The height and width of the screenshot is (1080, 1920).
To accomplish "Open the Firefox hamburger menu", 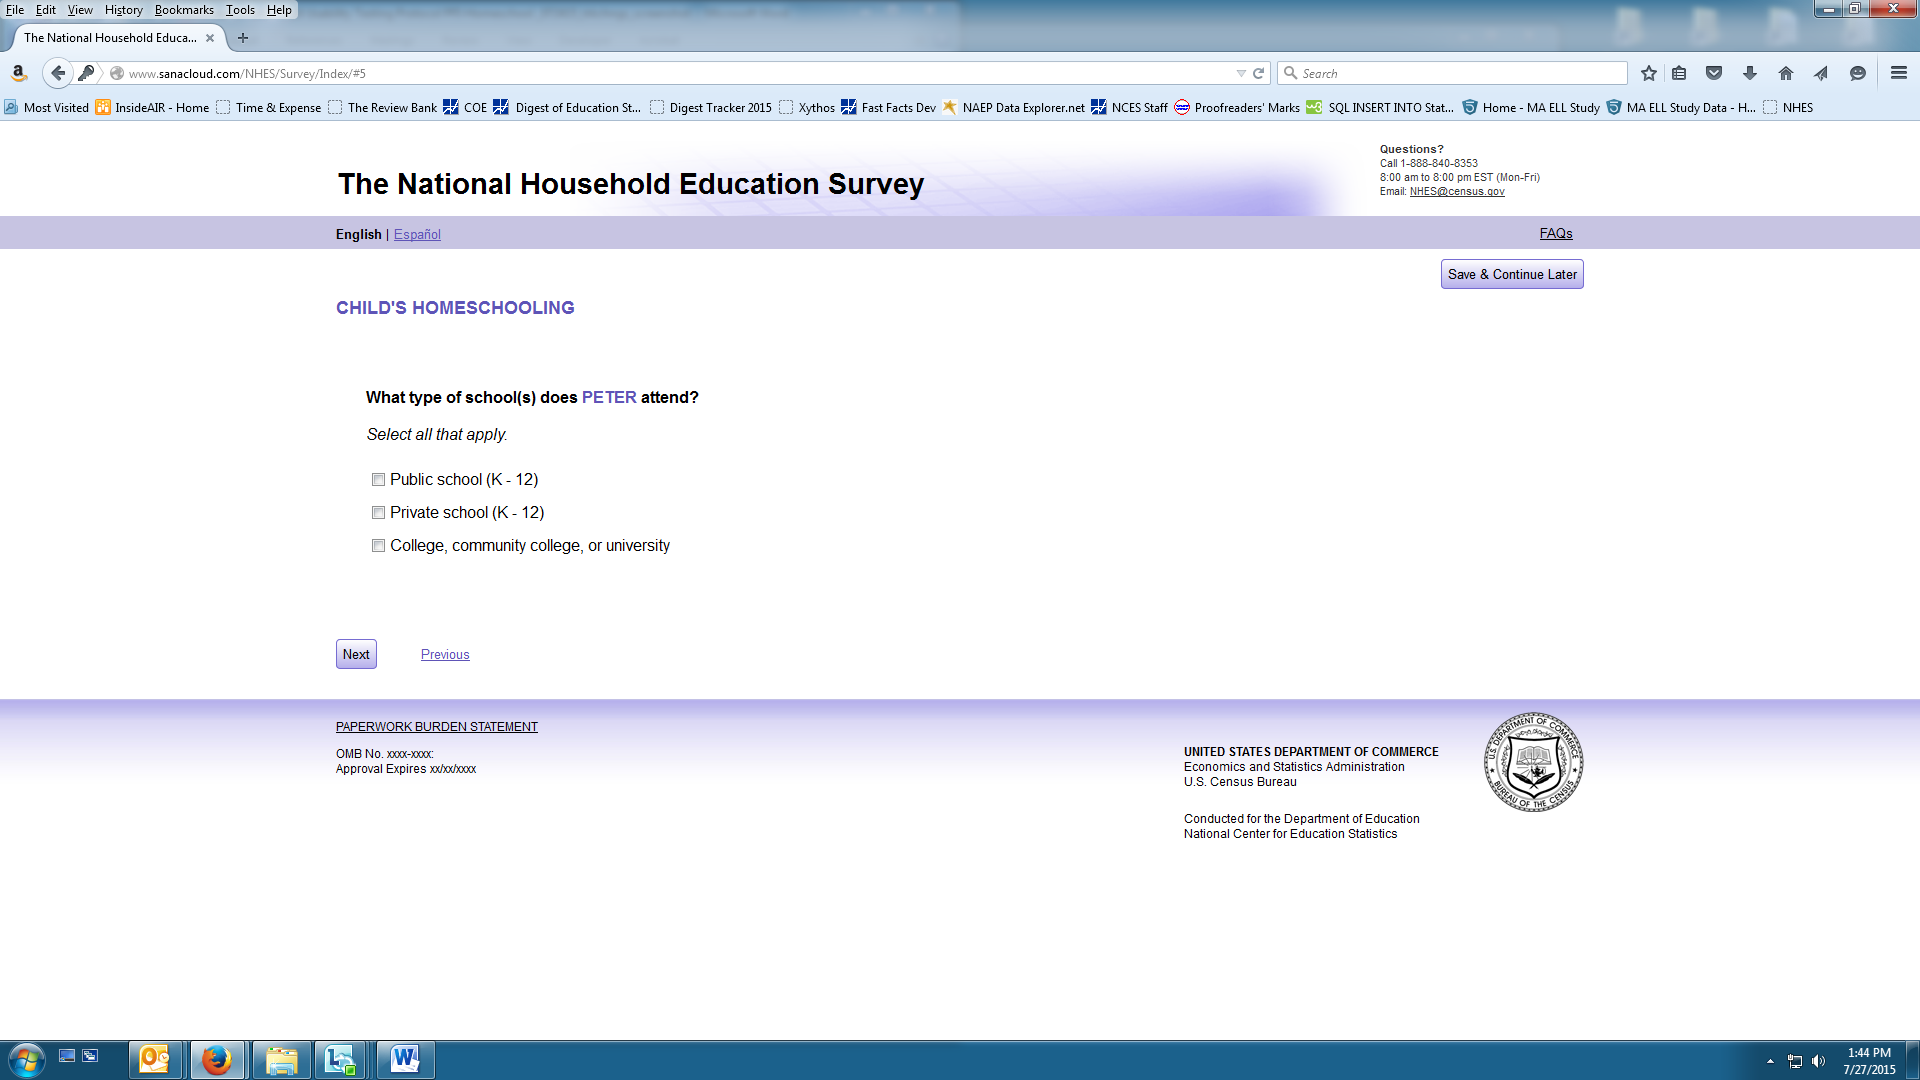I will (1898, 73).
